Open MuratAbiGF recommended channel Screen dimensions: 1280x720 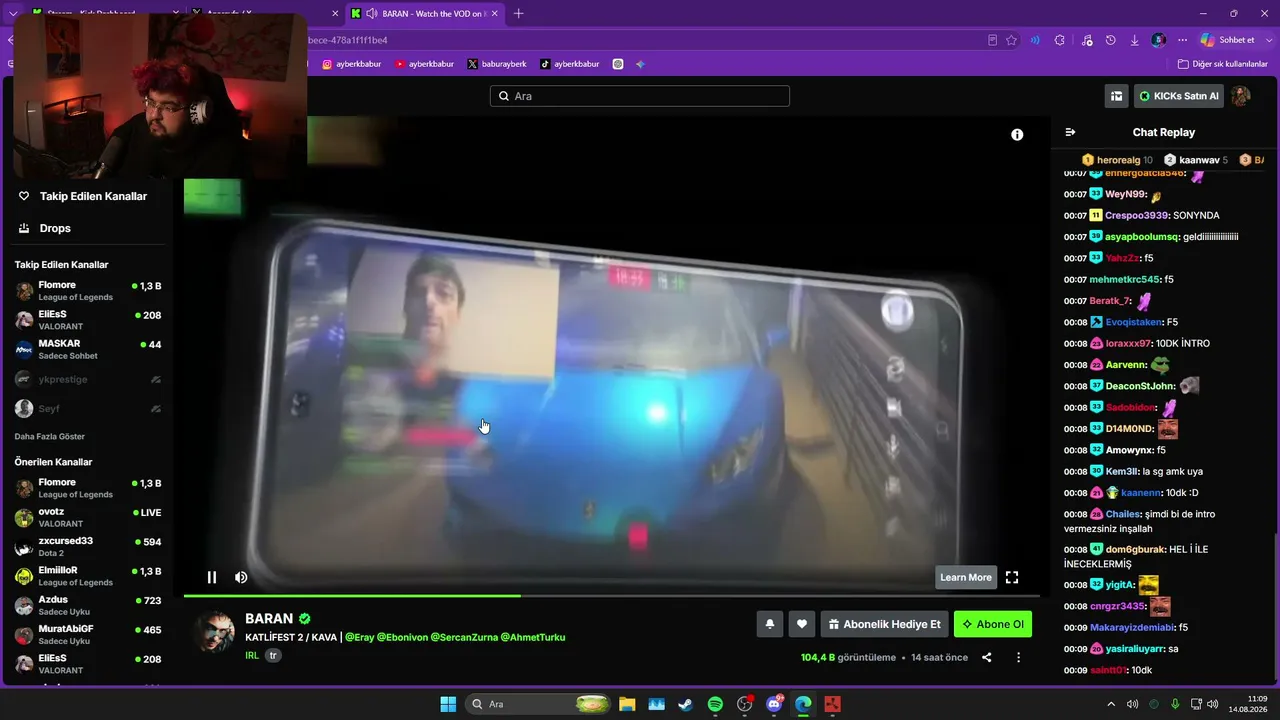[x=88, y=635]
